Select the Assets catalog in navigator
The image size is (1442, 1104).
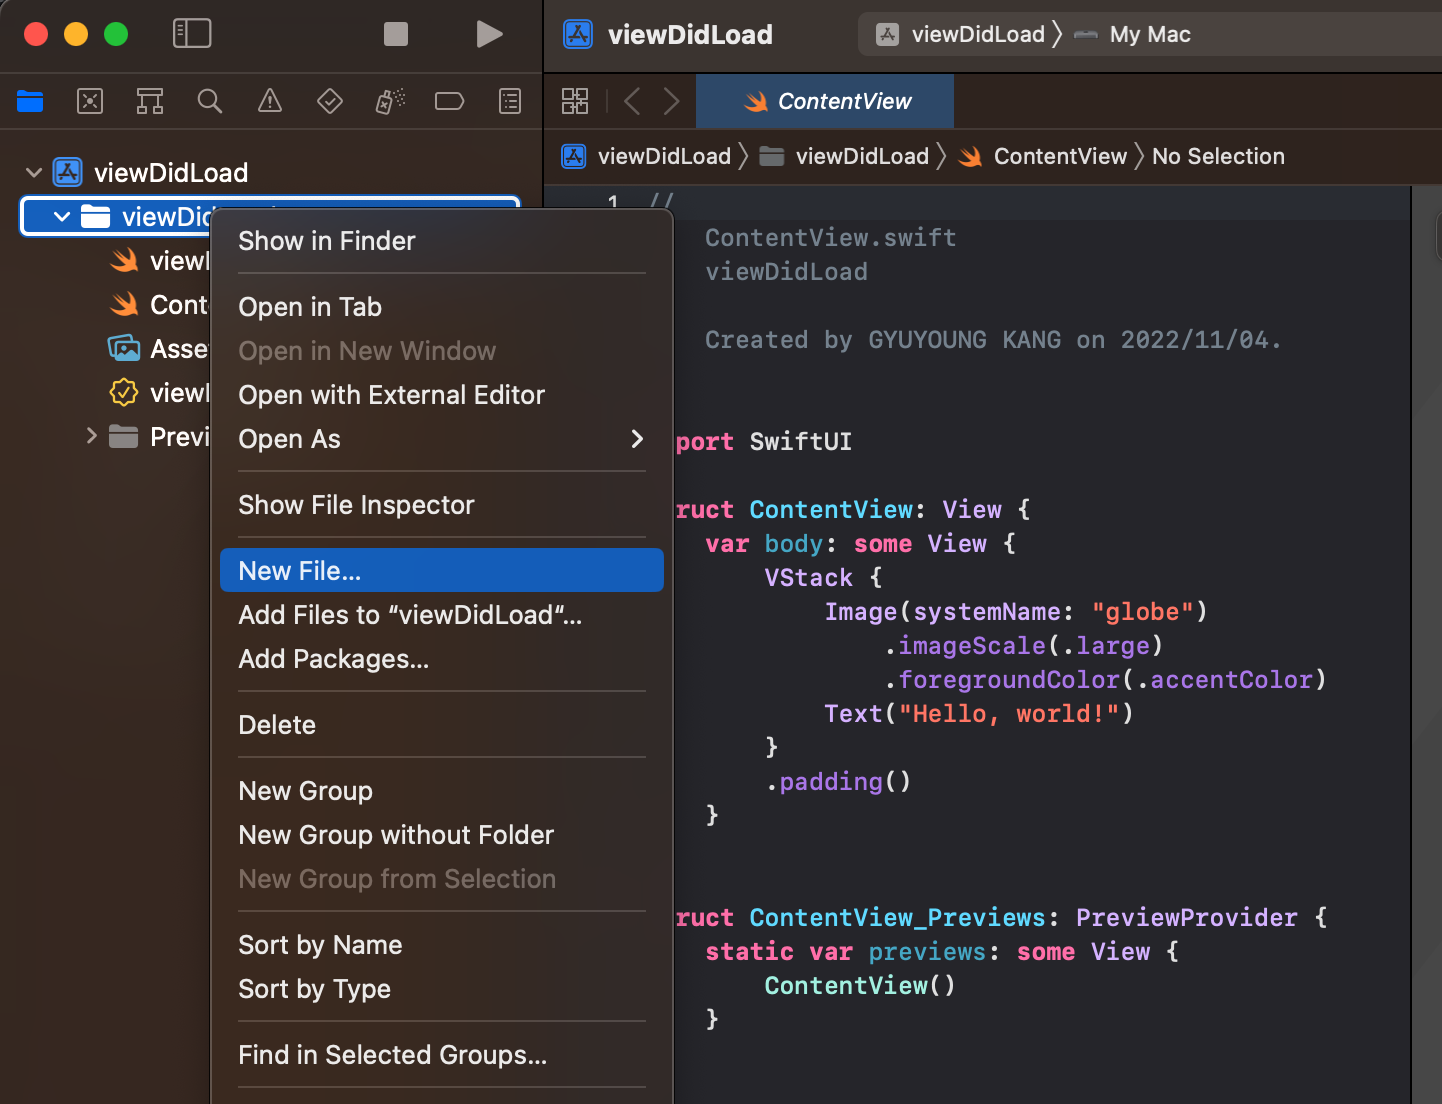[x=158, y=349]
